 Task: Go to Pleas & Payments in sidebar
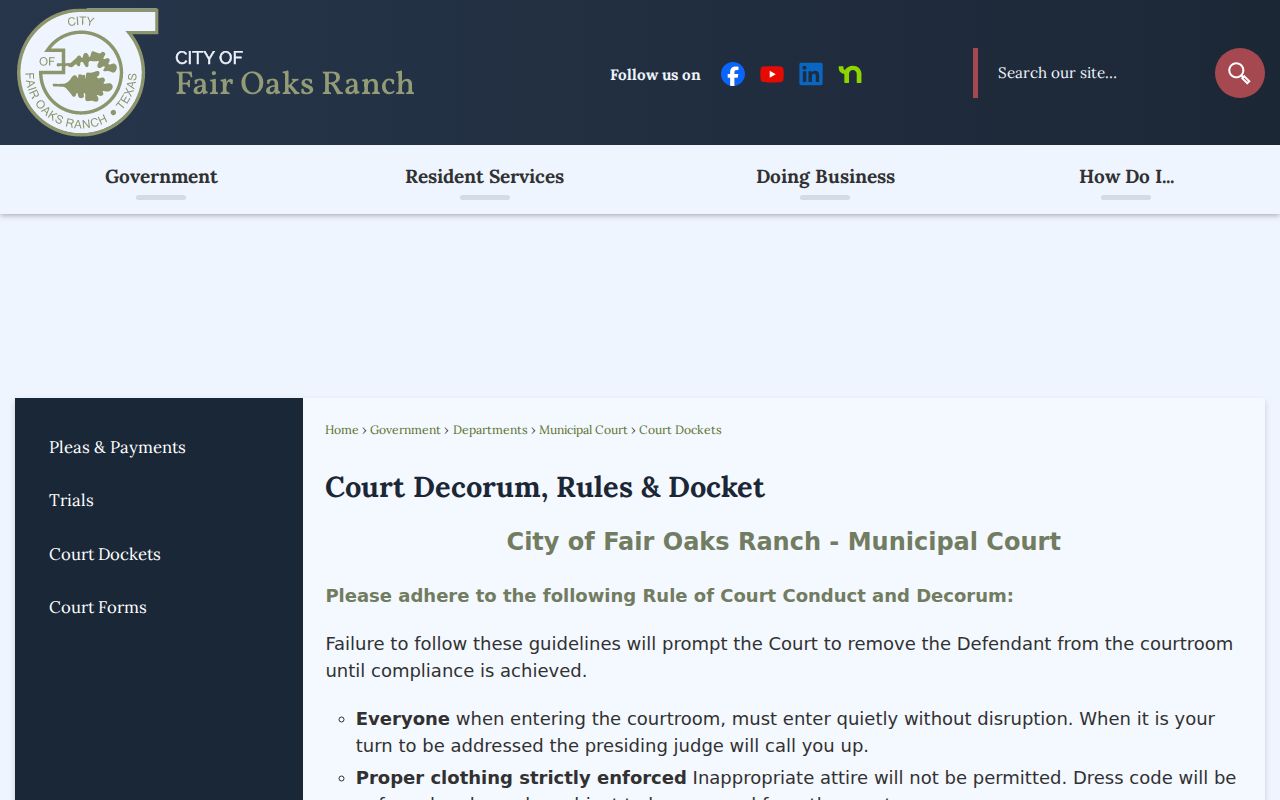(x=117, y=447)
